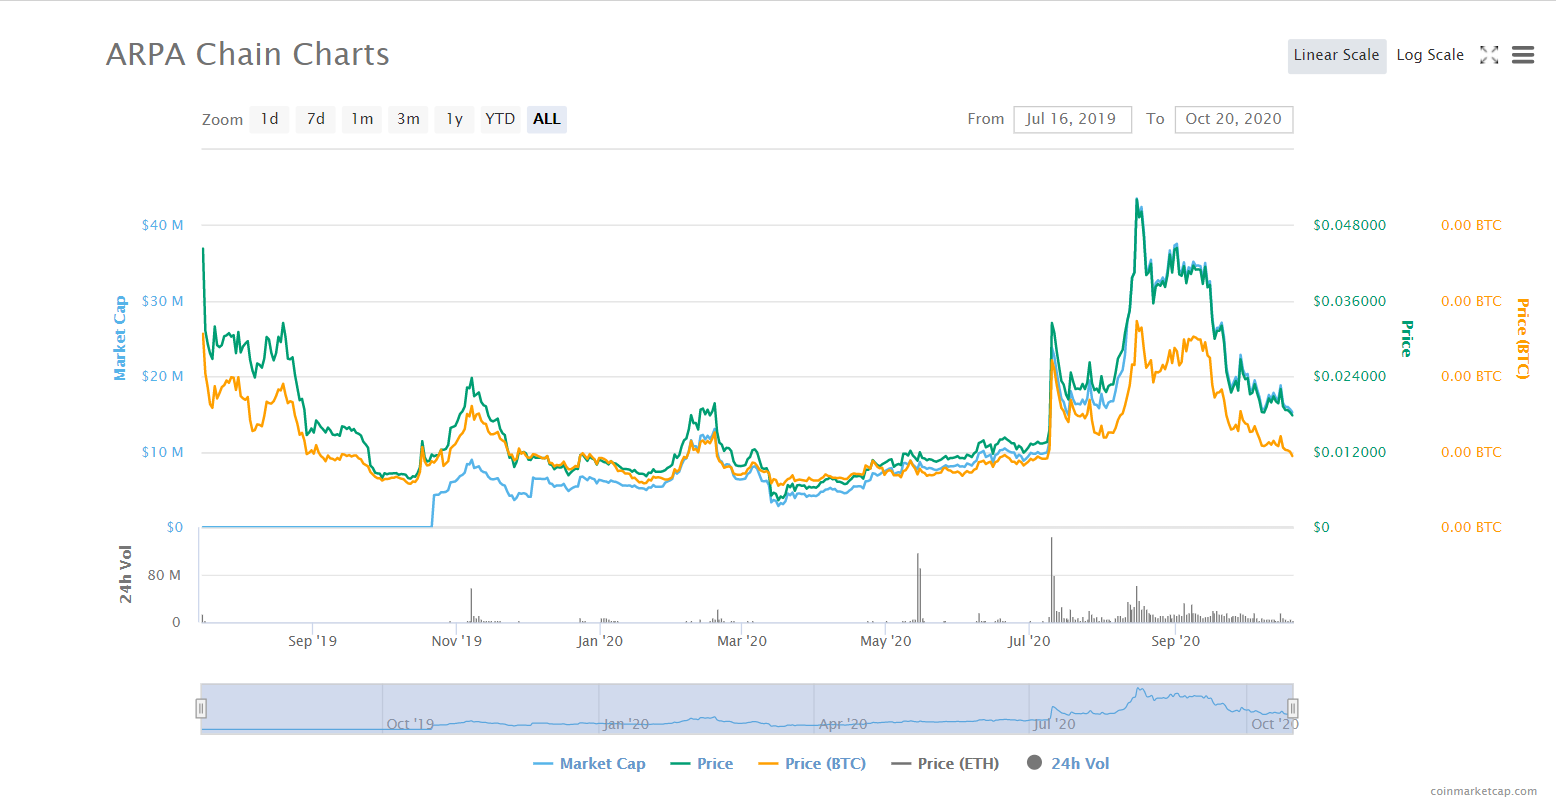The width and height of the screenshot is (1556, 805).
Task: Select the 1y zoom range
Action: [454, 119]
